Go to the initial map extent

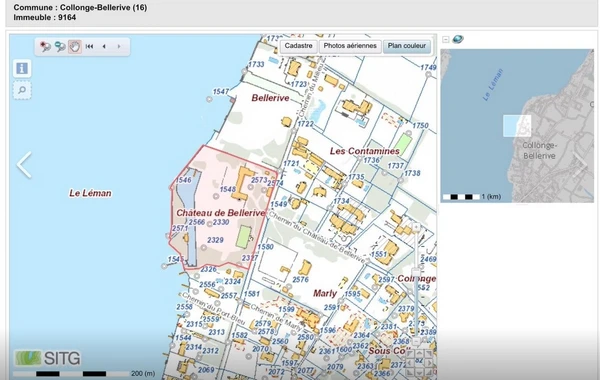(x=90, y=46)
